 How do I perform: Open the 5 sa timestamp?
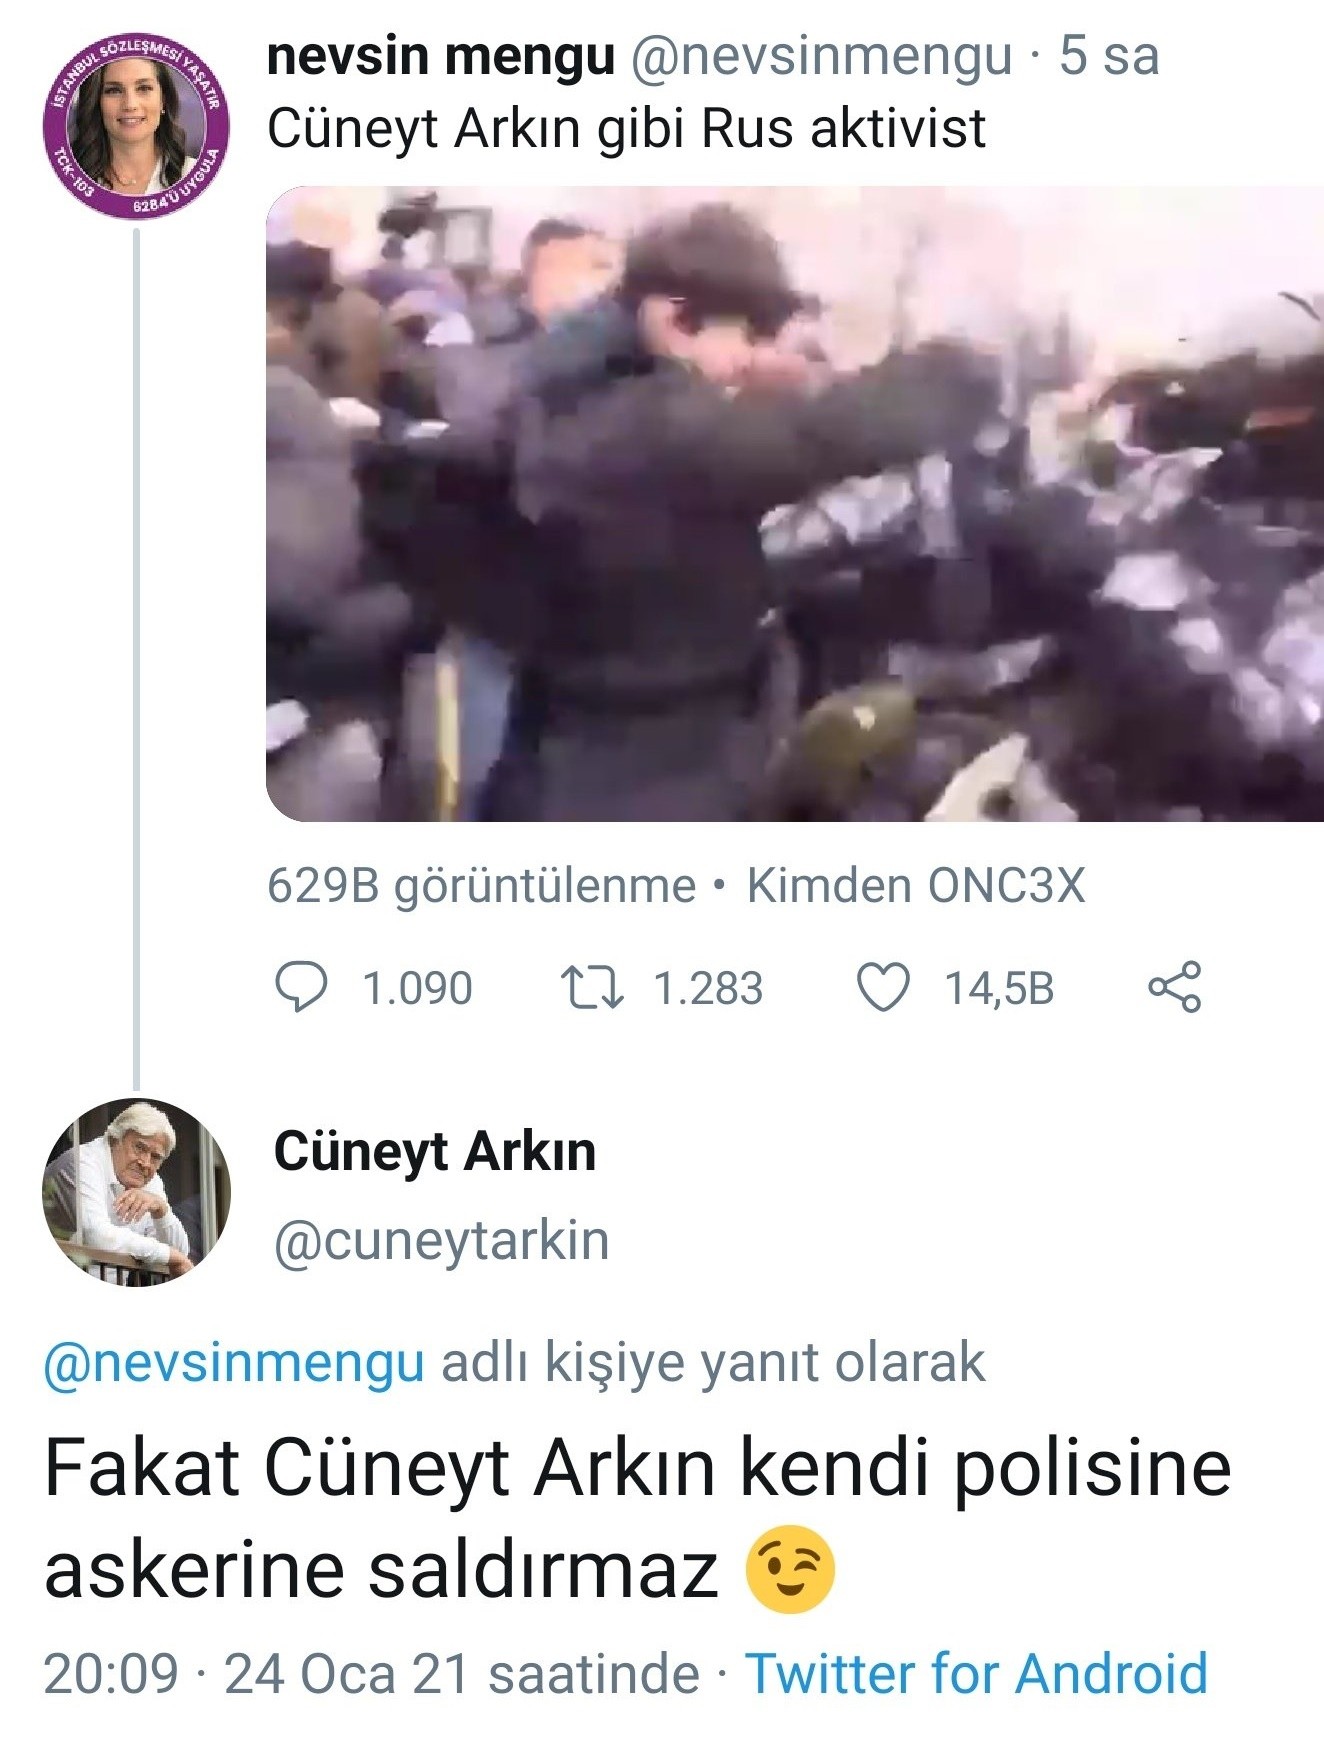1109,57
